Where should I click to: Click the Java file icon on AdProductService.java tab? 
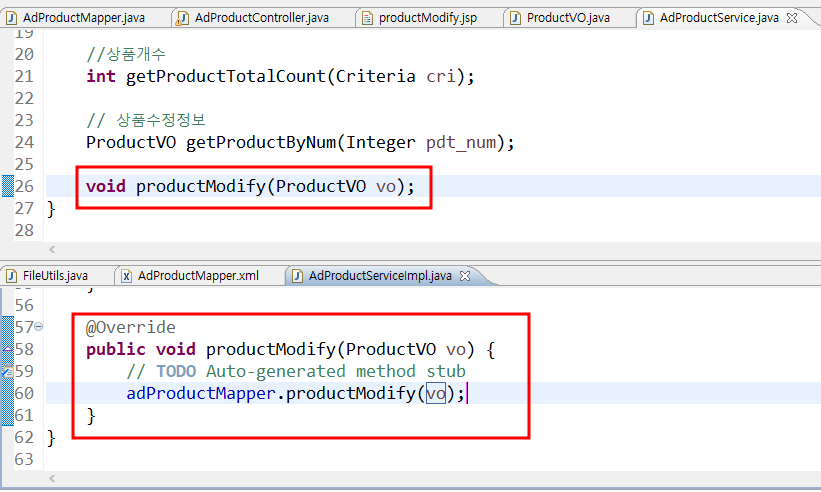click(648, 18)
